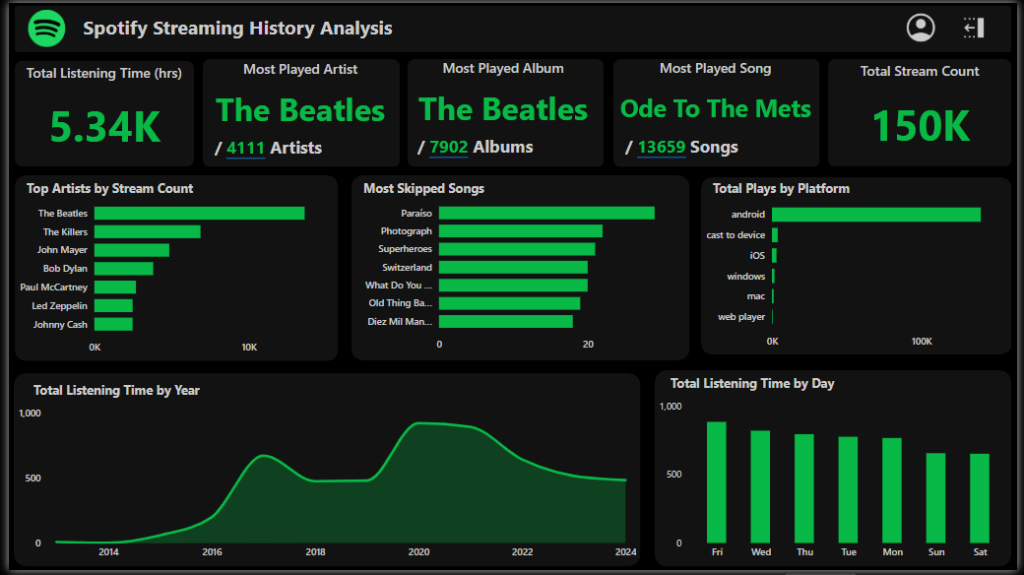Click the 5.34K total listening time value
This screenshot has height=575, width=1024.
(105, 127)
